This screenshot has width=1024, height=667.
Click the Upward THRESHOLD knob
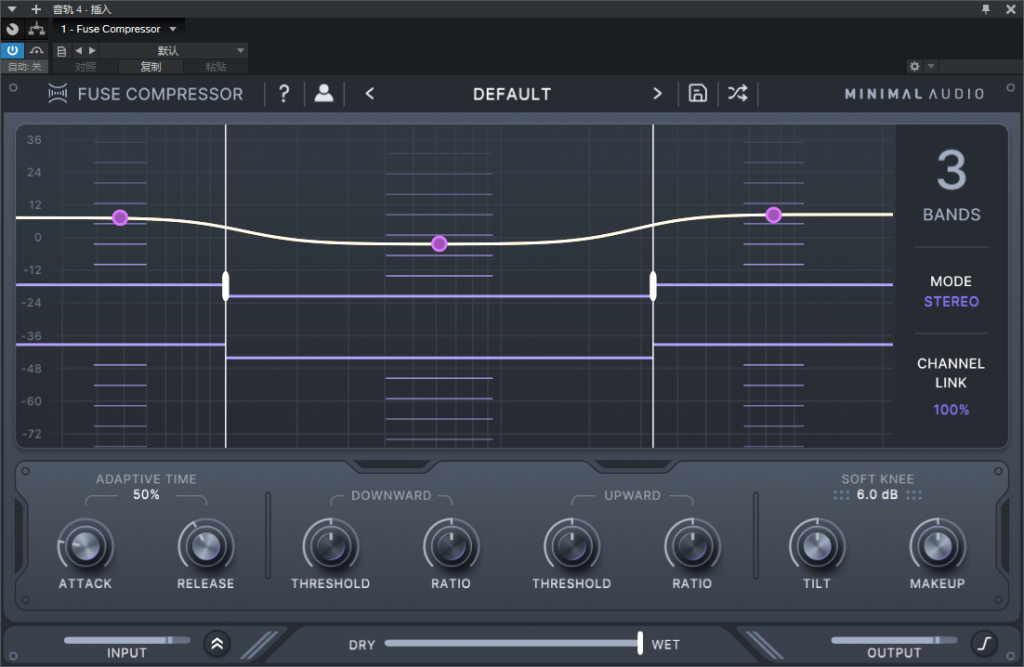pyautogui.click(x=571, y=546)
